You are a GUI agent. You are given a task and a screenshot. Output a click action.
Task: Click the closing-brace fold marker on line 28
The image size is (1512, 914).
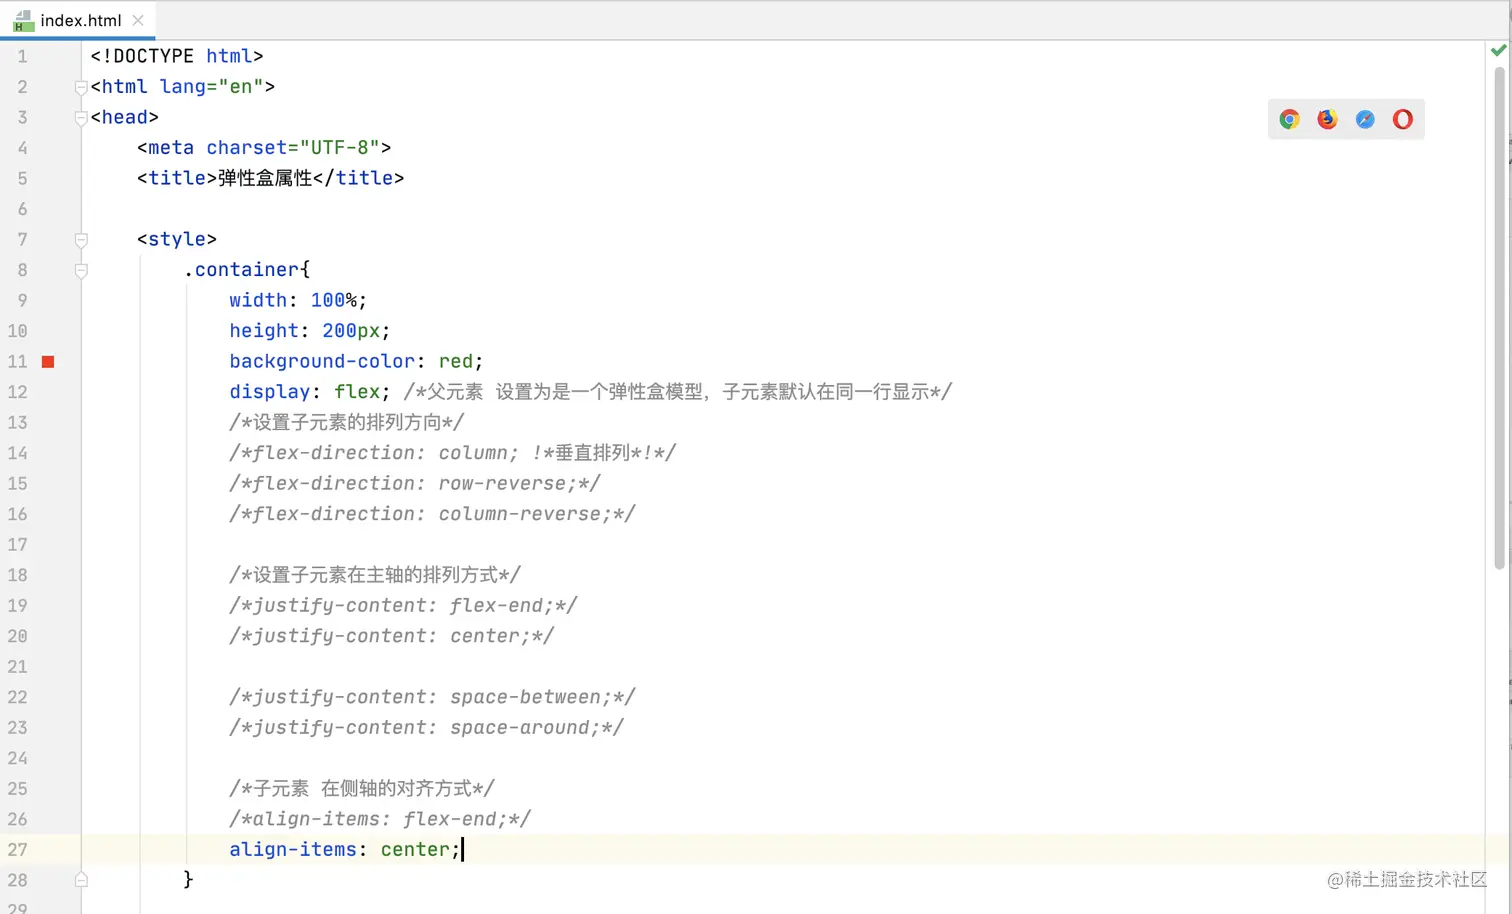81,880
